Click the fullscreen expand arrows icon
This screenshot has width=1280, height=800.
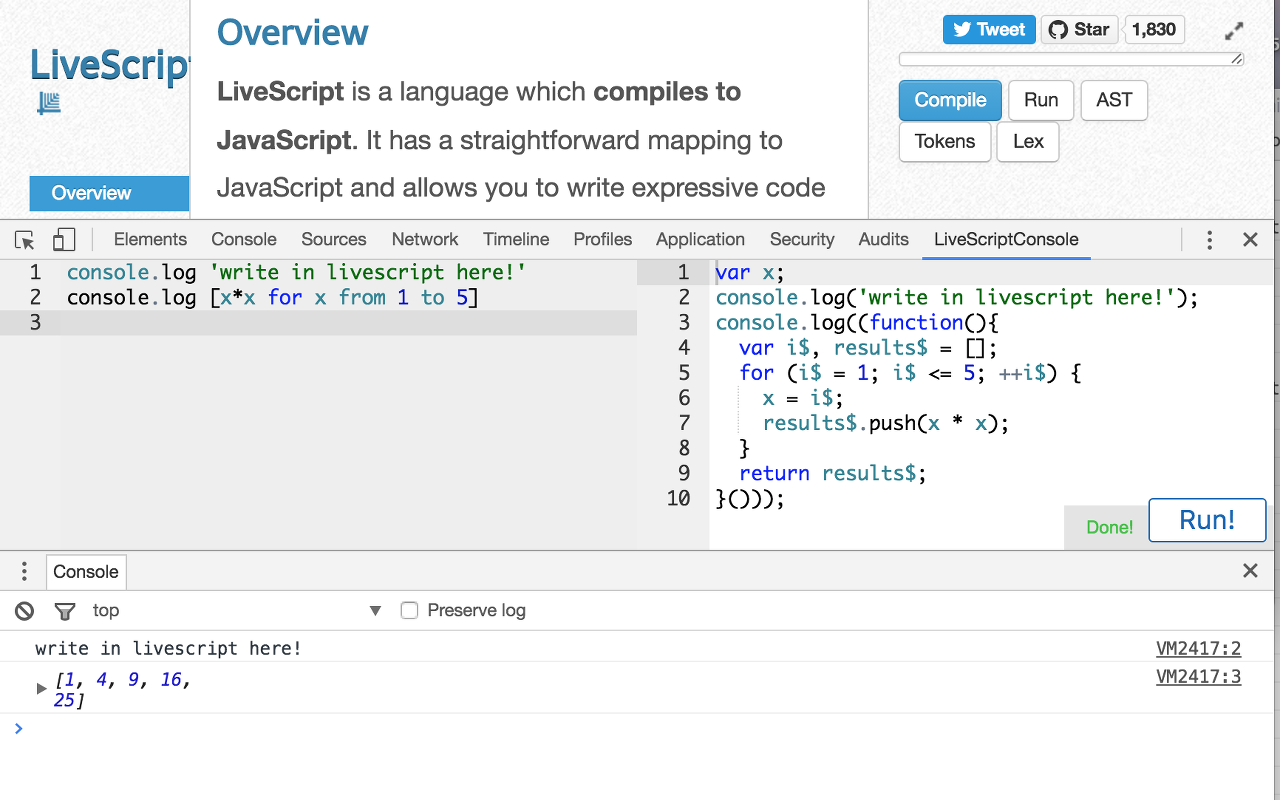1235,31
